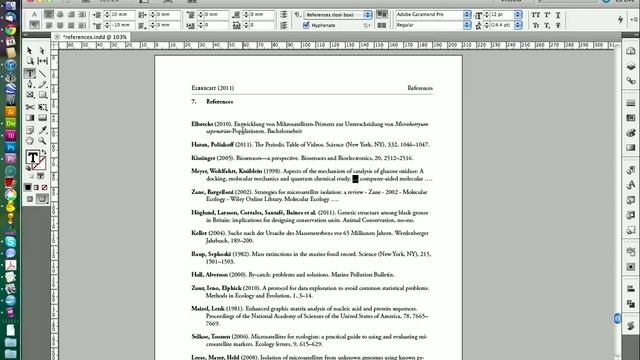This screenshot has height=360, width=640.
Task: Open the Pages panel icon
Action: 631,51
